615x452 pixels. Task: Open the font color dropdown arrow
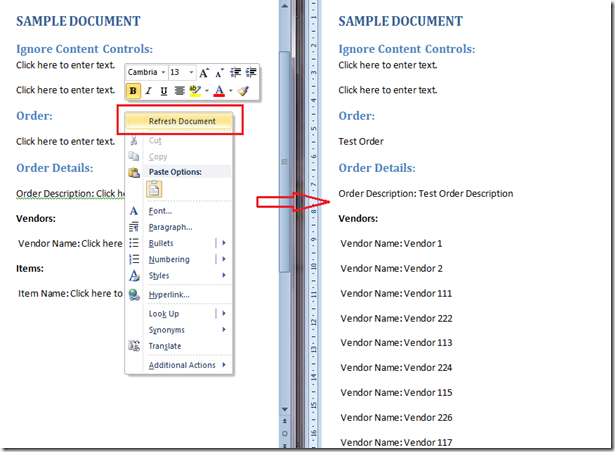[231, 91]
